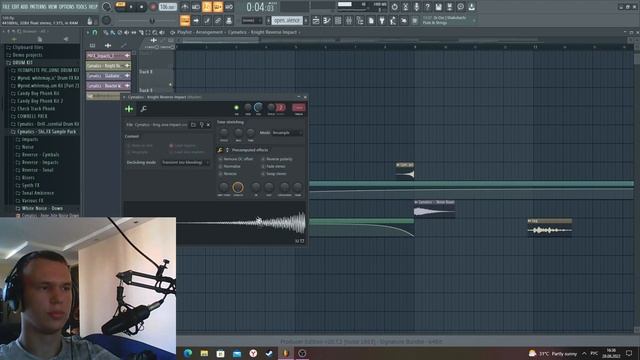Open the Risers subfolder
This screenshot has height=360, width=640.
(28, 178)
